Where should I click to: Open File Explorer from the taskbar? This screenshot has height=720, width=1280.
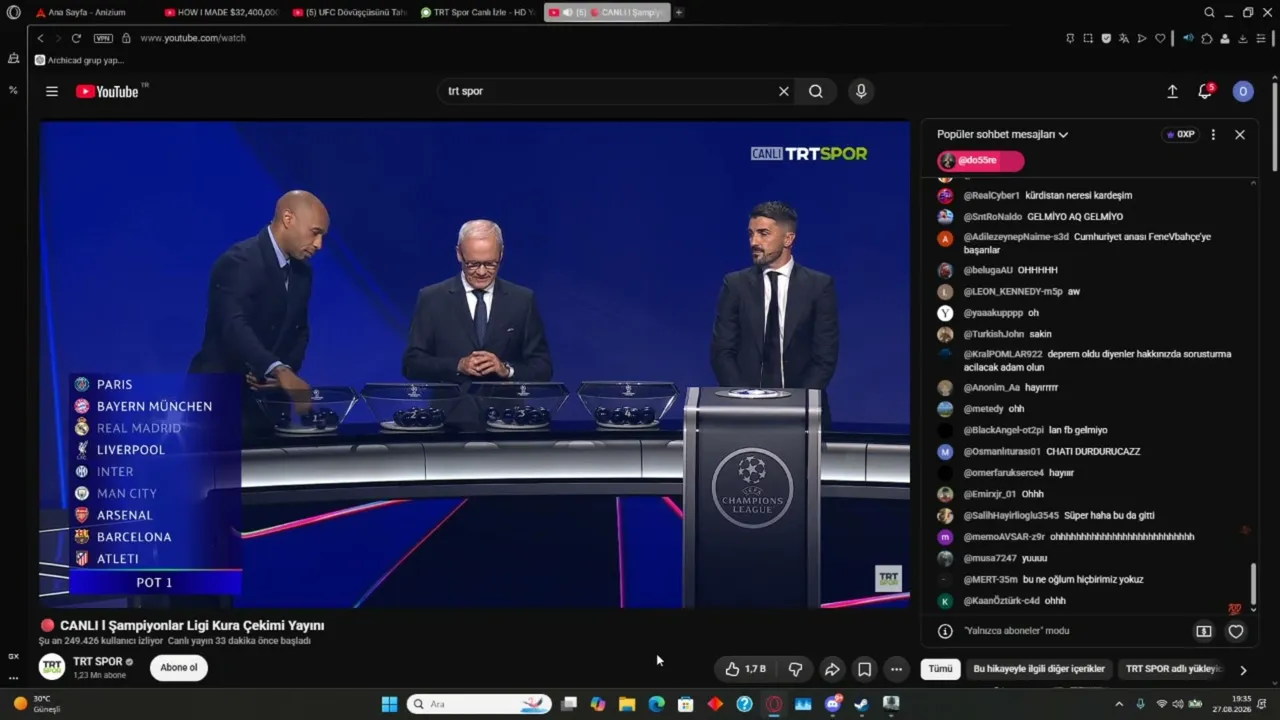(627, 704)
